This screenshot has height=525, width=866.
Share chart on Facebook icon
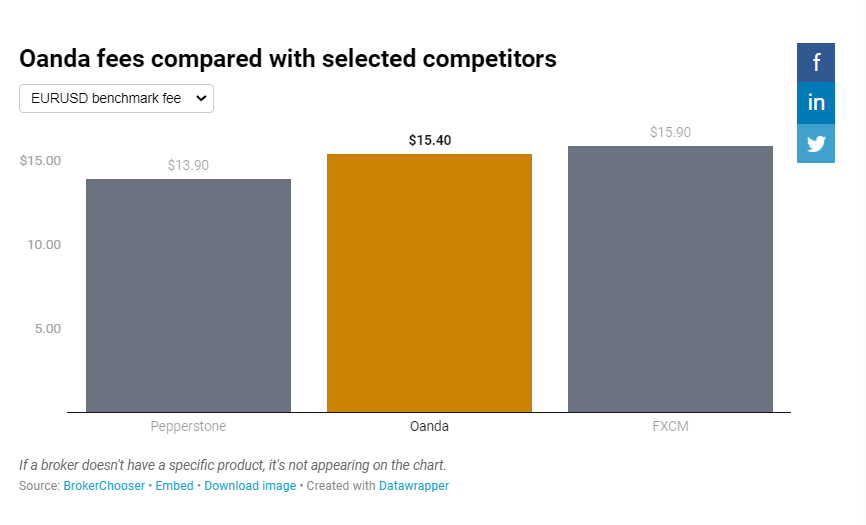[816, 63]
